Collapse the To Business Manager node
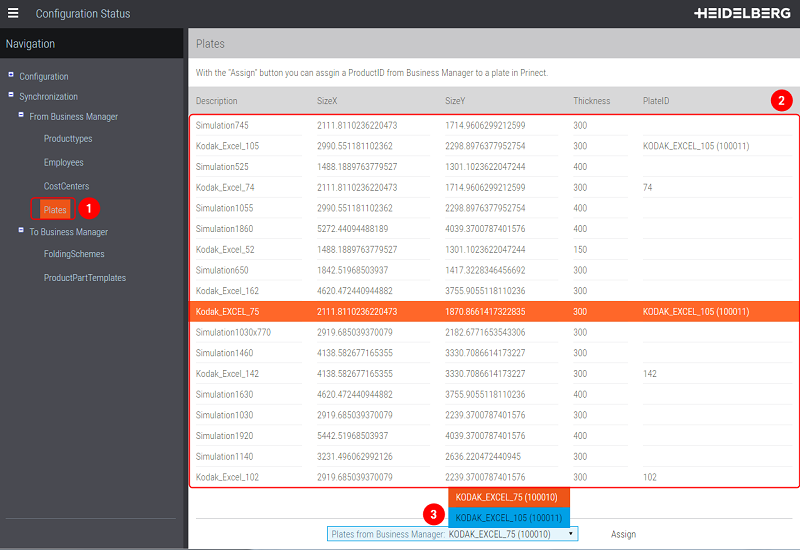The width and height of the screenshot is (800, 550). pos(21,231)
